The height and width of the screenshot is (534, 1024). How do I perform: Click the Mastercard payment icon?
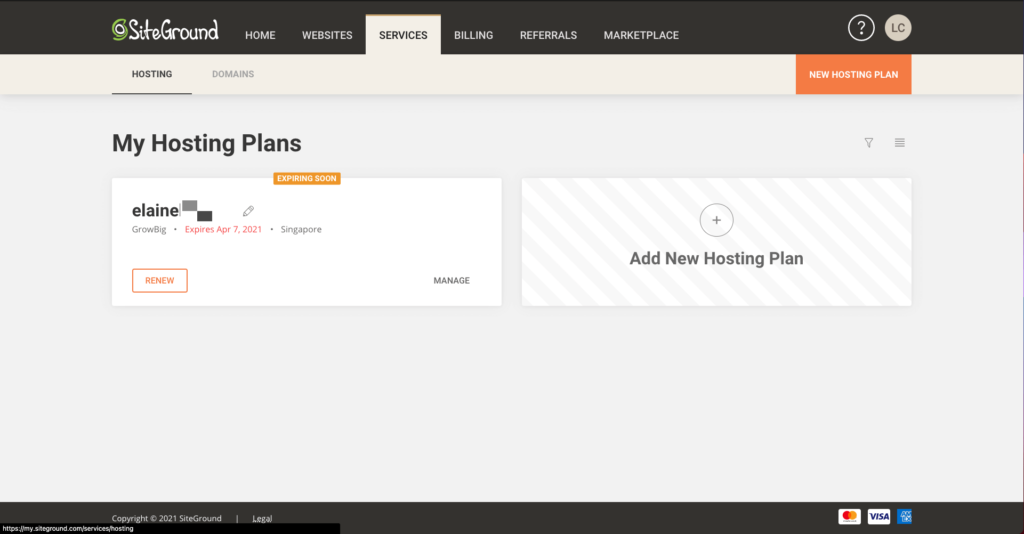pyautogui.click(x=849, y=516)
